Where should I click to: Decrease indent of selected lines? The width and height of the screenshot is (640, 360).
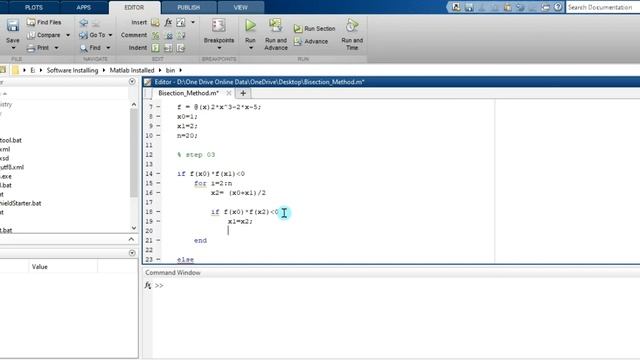(181, 48)
